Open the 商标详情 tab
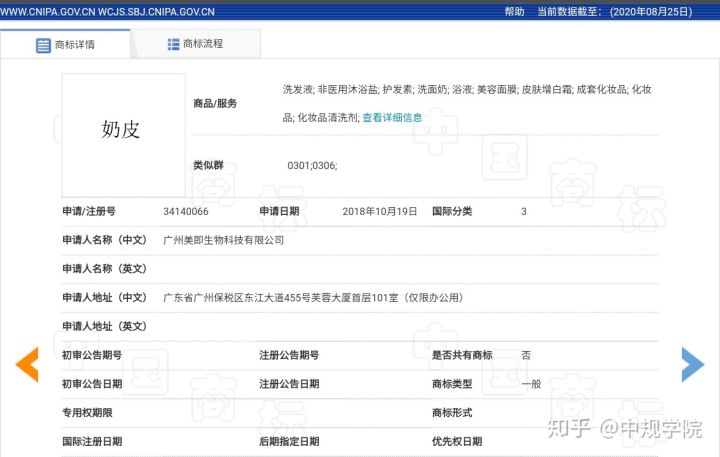 pyautogui.click(x=65, y=45)
